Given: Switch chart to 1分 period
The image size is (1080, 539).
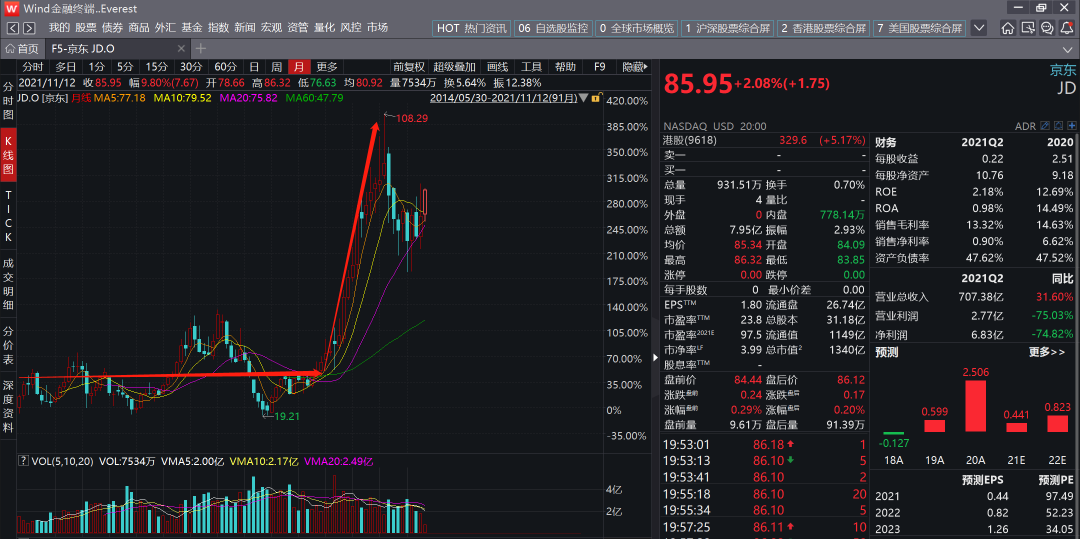Looking at the screenshot, I should point(96,67).
